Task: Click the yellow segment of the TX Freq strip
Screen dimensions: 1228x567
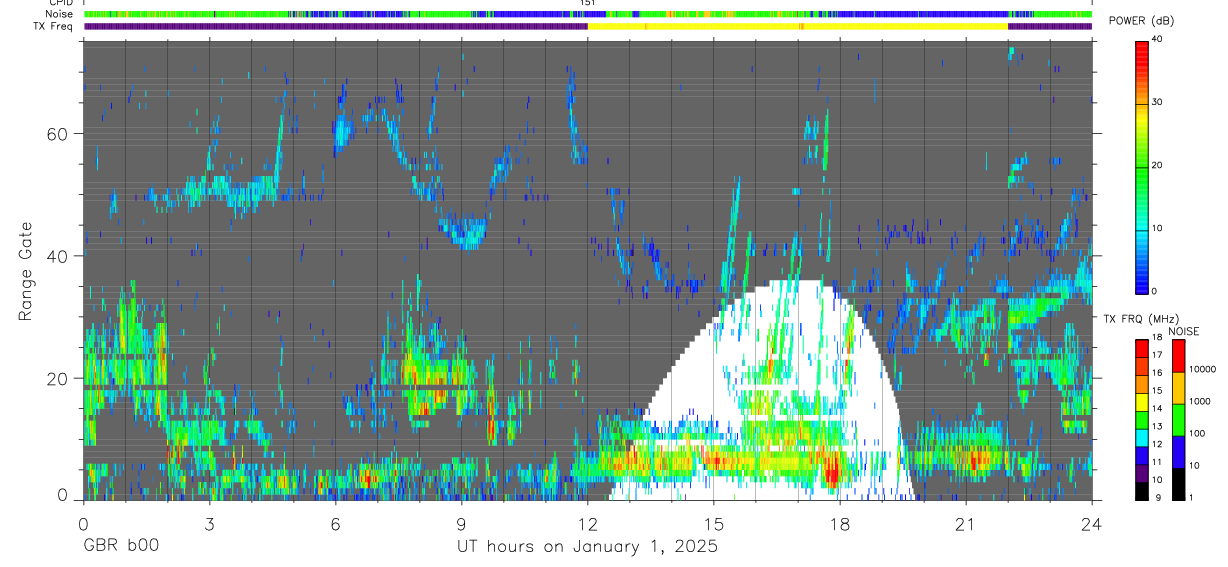Action: (x=797, y=26)
